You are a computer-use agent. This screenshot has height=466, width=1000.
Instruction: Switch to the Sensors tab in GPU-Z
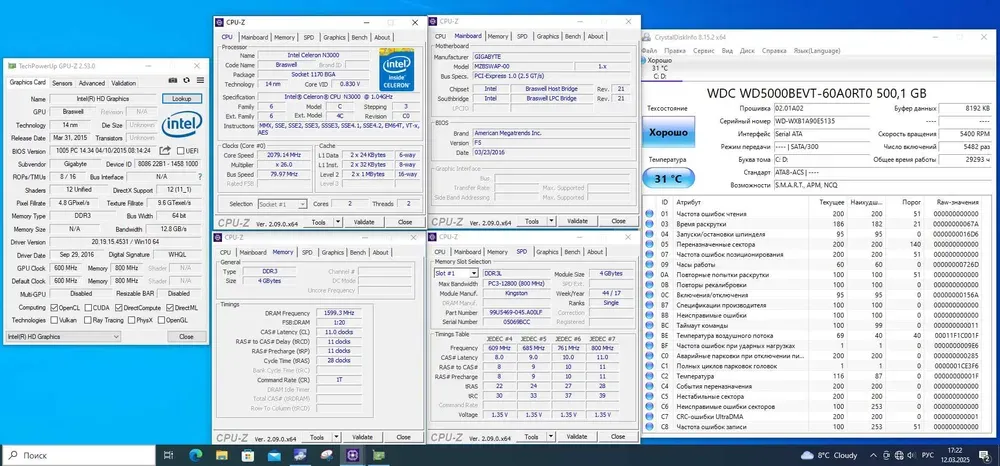[x=62, y=83]
